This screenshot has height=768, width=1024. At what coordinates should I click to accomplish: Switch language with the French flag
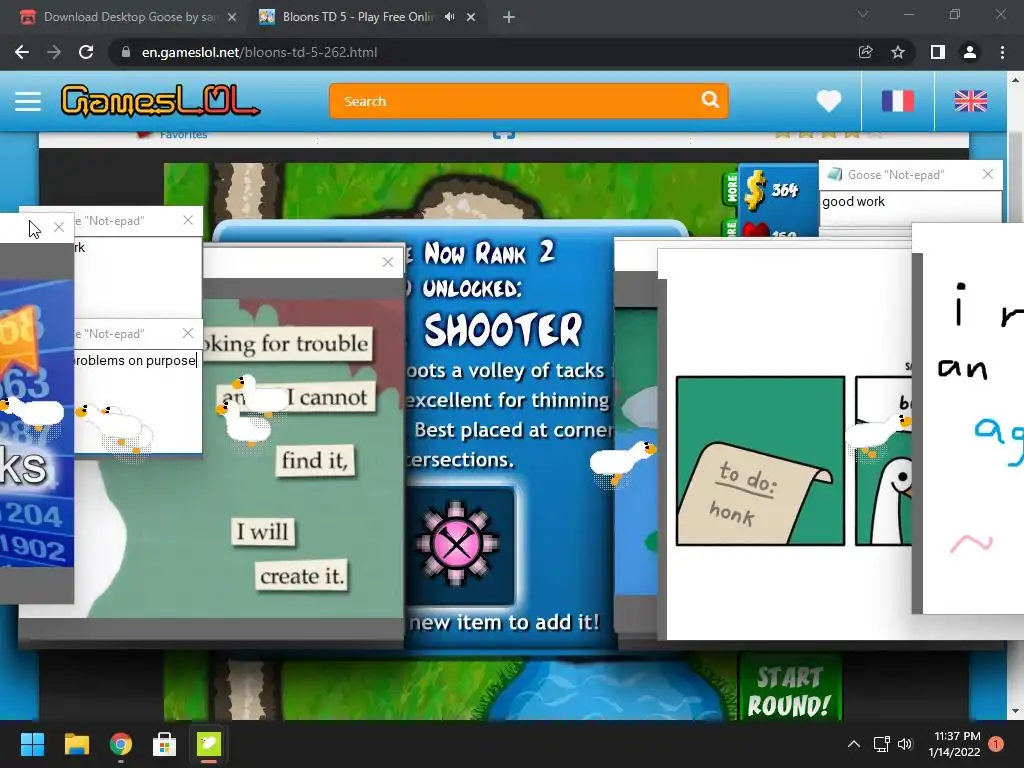897,101
